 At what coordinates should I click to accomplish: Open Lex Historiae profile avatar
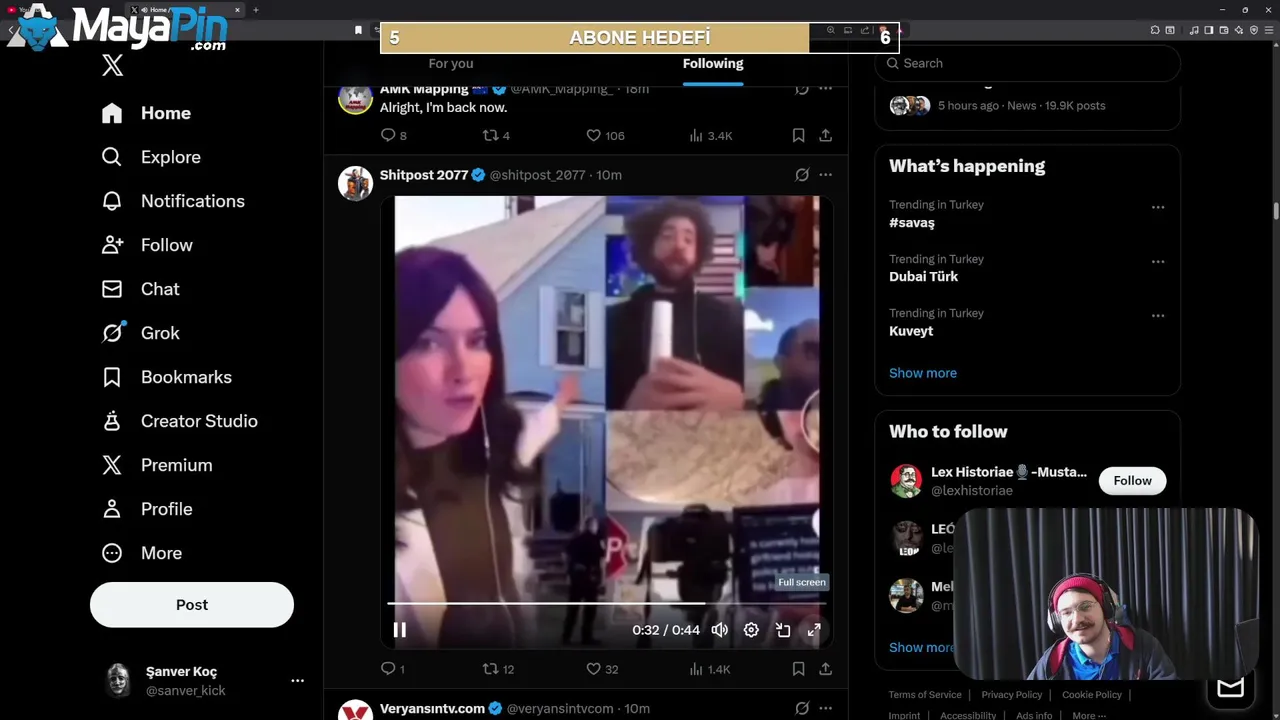click(906, 481)
